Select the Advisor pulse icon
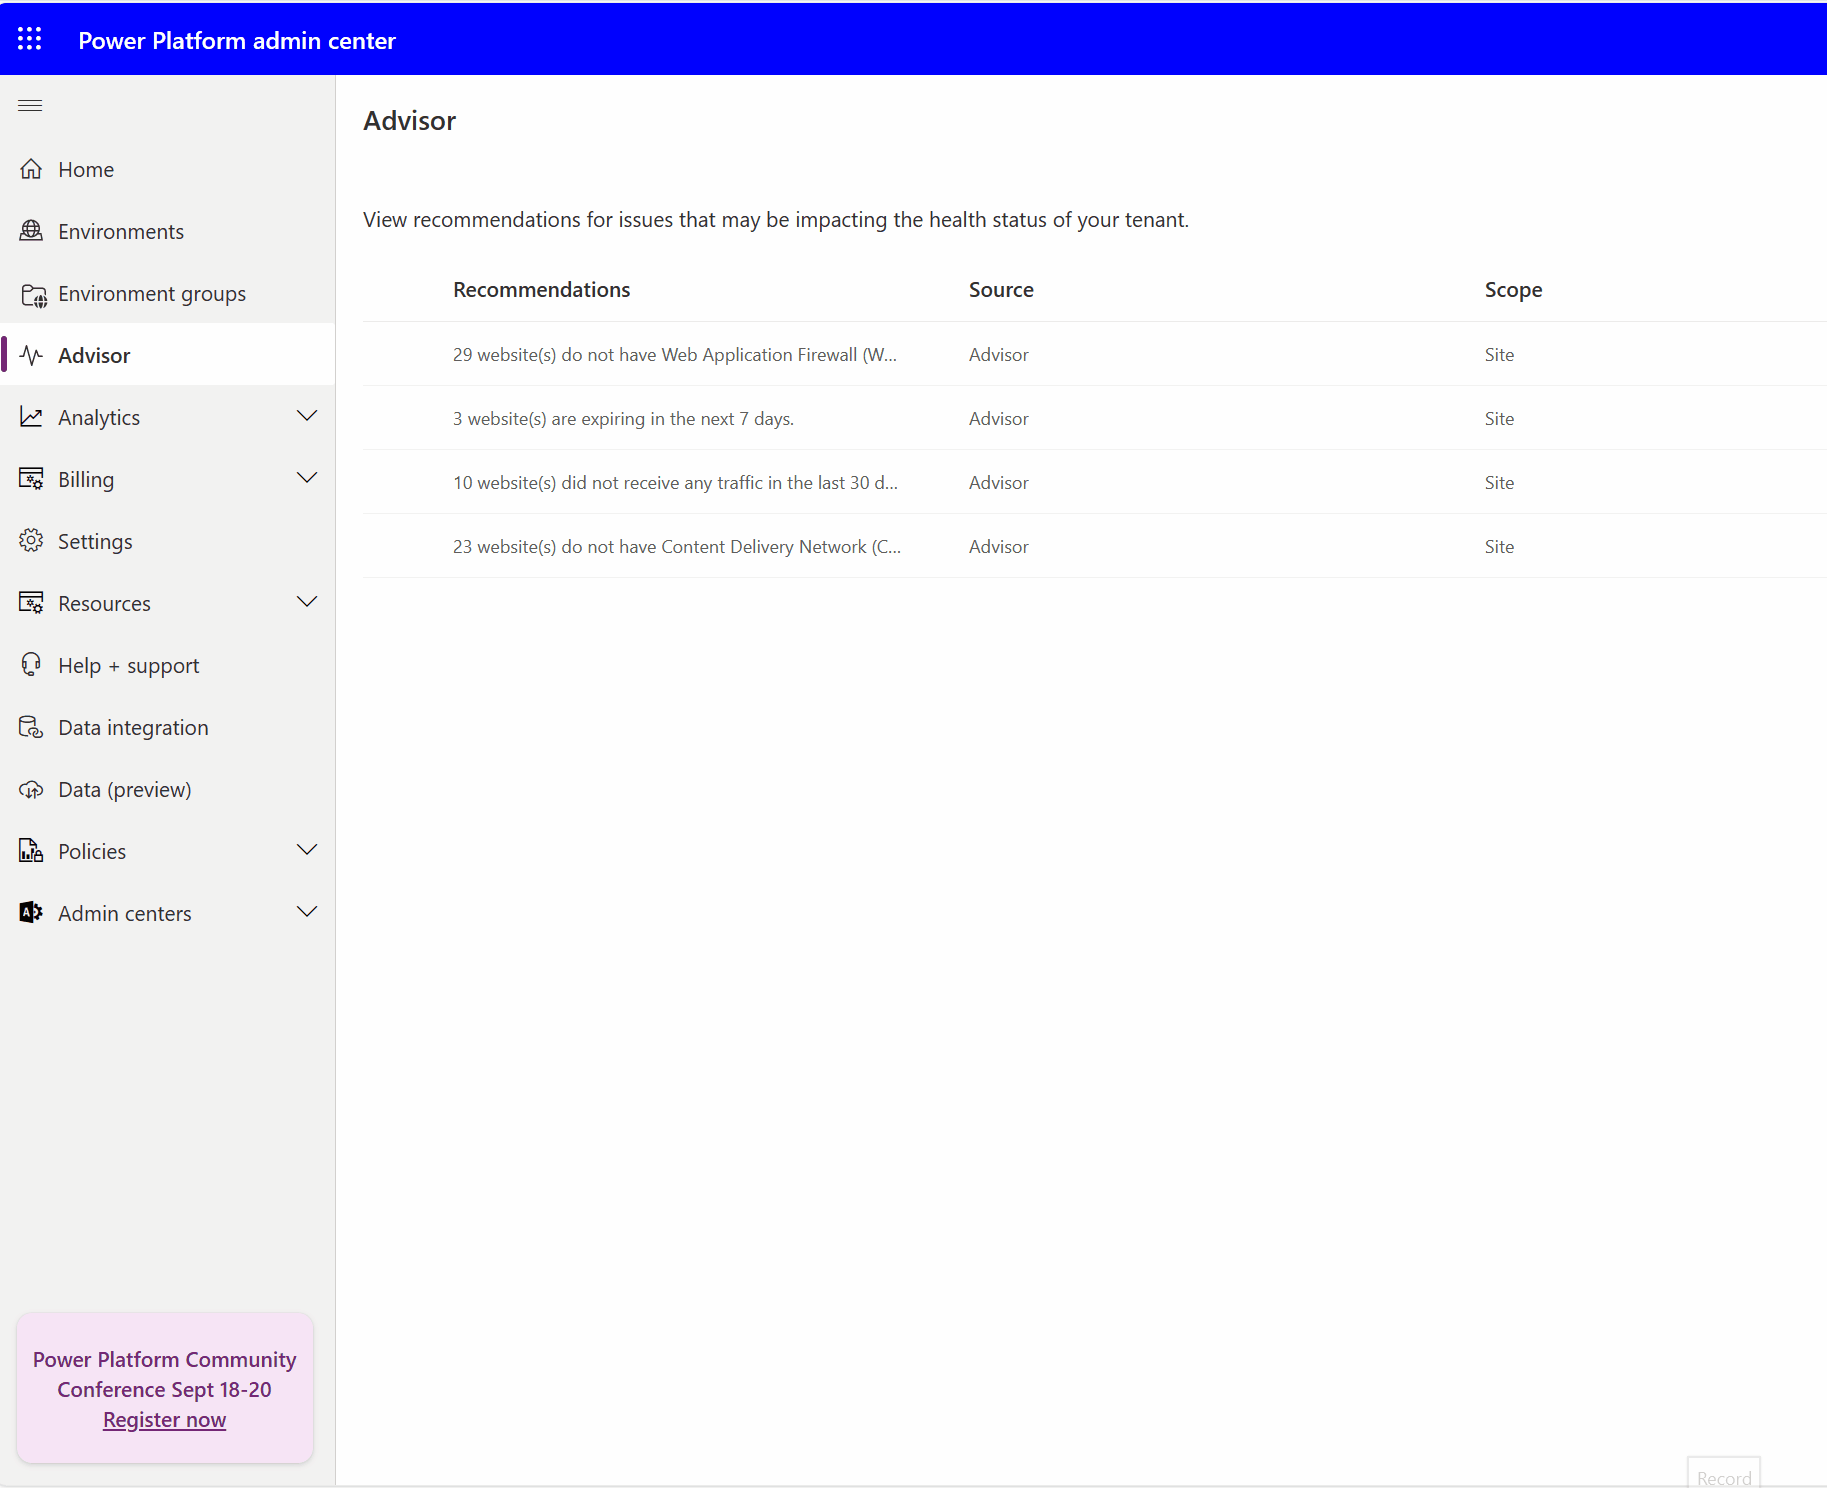 click(31, 355)
